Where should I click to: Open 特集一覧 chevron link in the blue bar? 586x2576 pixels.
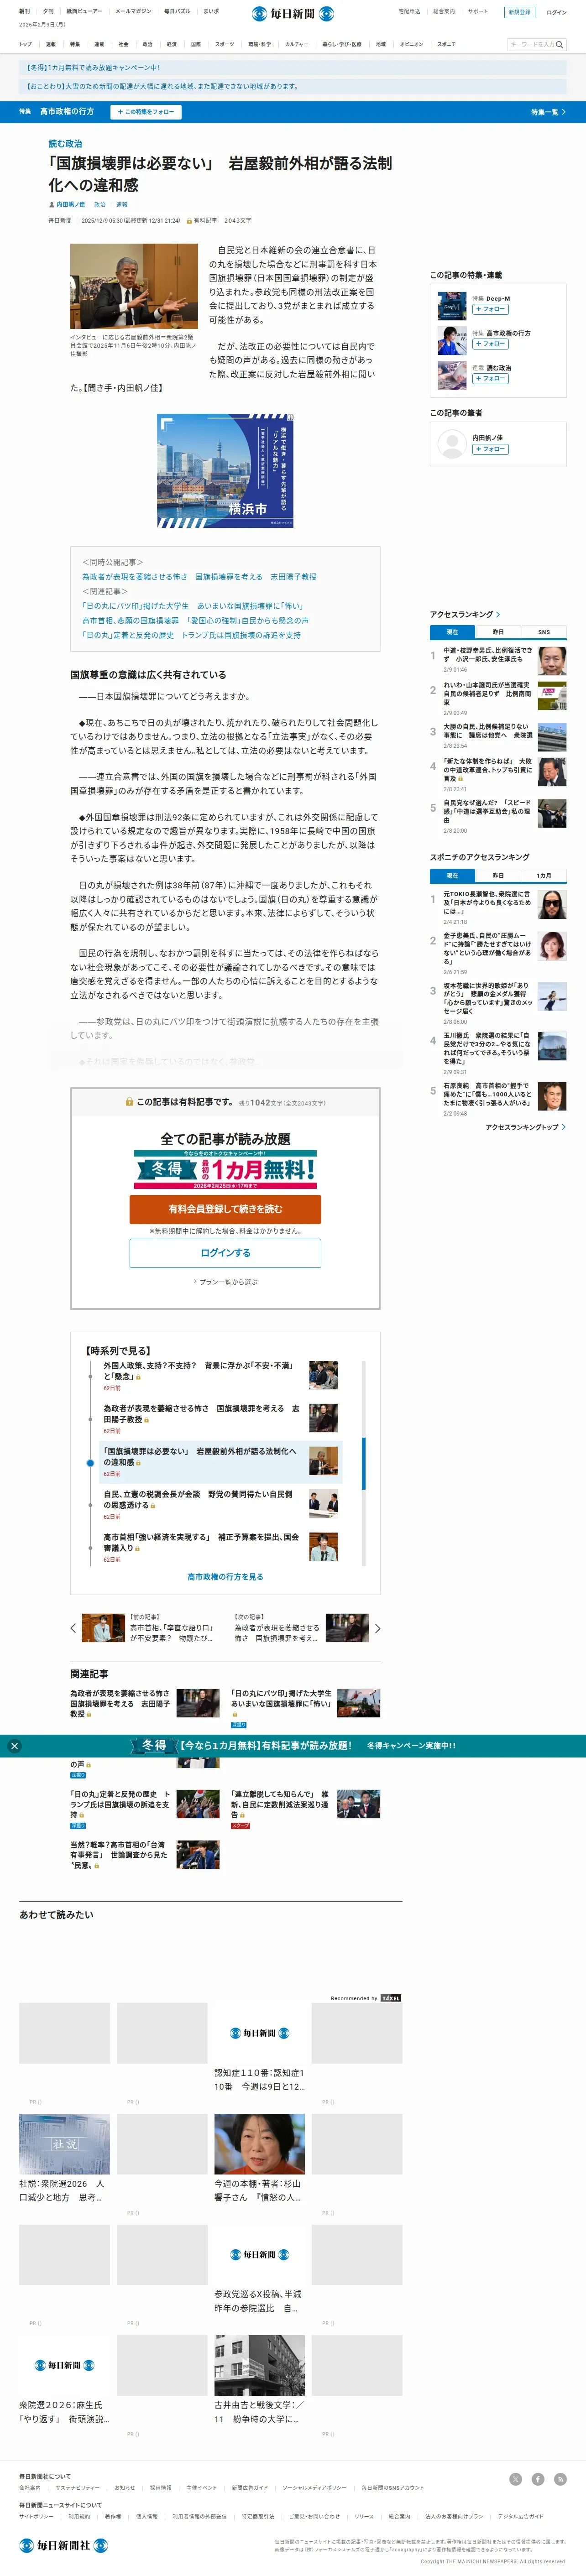click(x=548, y=112)
